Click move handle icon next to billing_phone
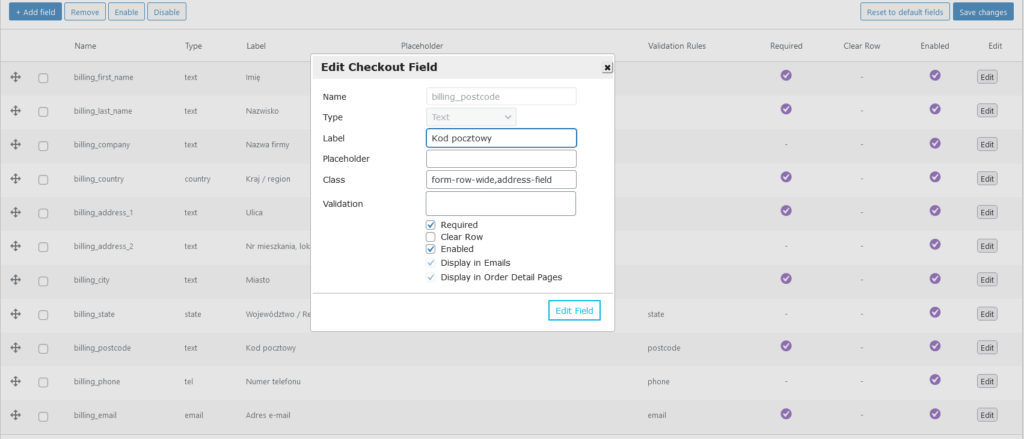1024x439 pixels. 16,381
